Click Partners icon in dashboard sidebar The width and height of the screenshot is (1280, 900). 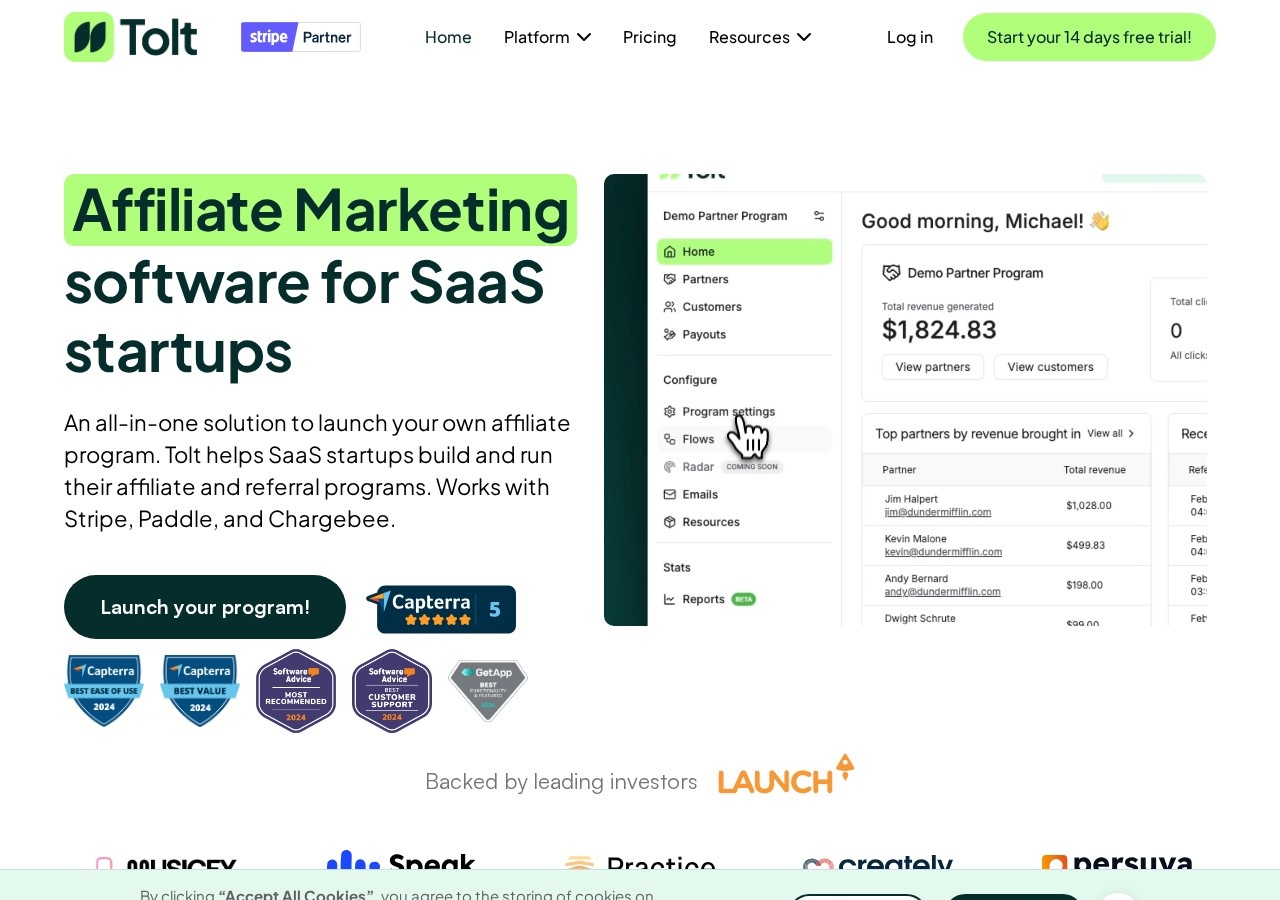[670, 279]
